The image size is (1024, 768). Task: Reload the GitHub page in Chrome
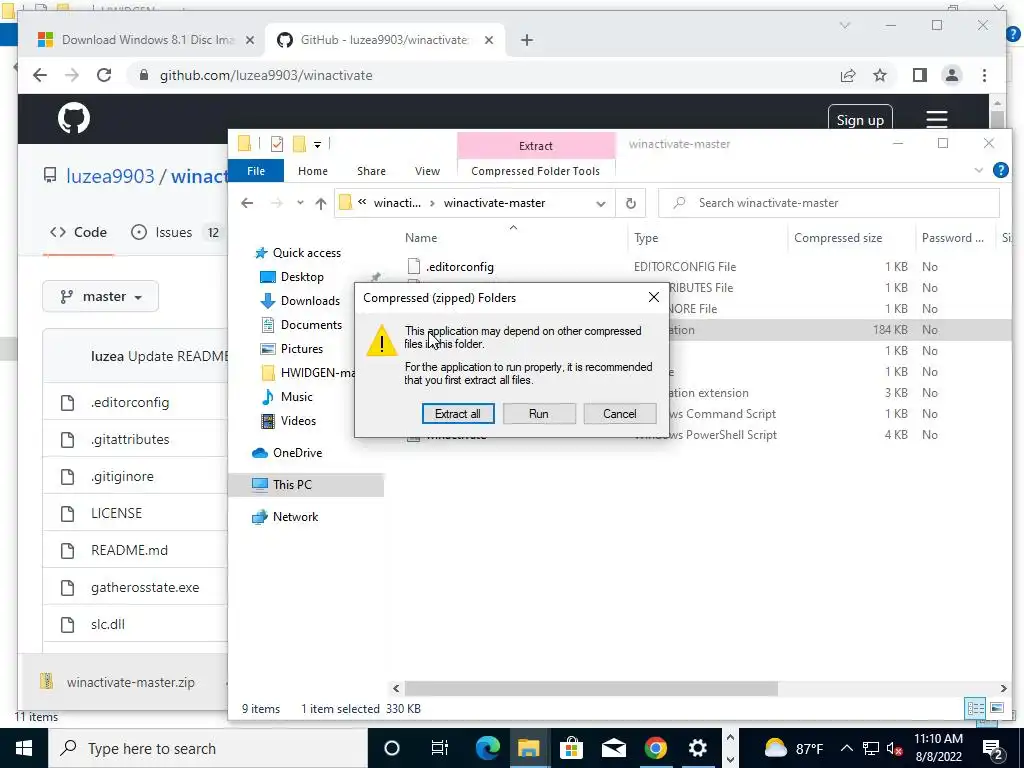(x=104, y=75)
